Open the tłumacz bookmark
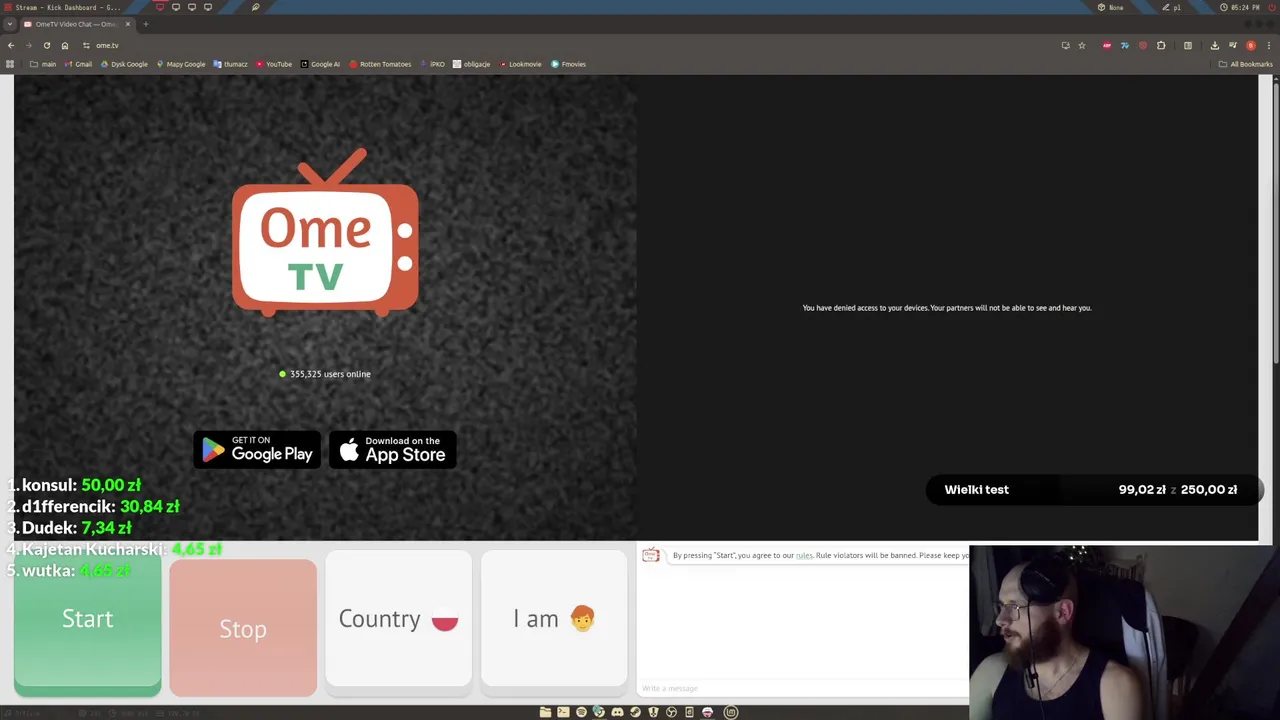This screenshot has height=720, width=1280. 231,64
